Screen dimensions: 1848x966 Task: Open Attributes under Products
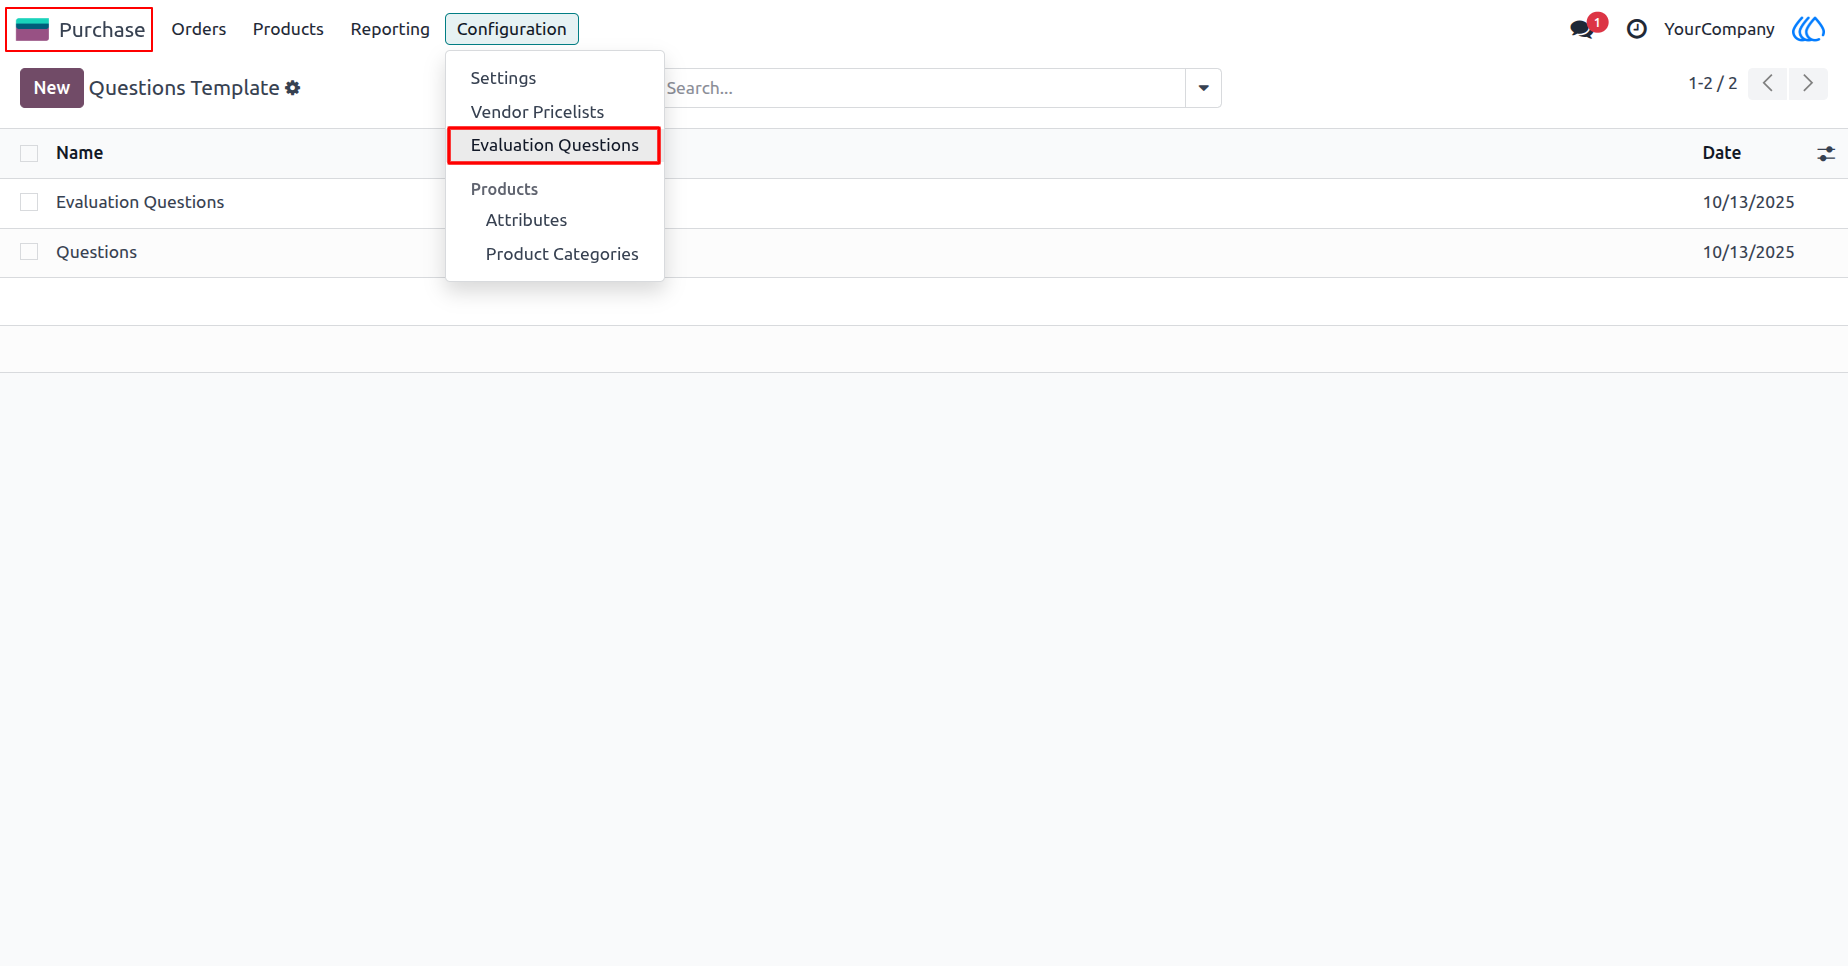(x=526, y=220)
